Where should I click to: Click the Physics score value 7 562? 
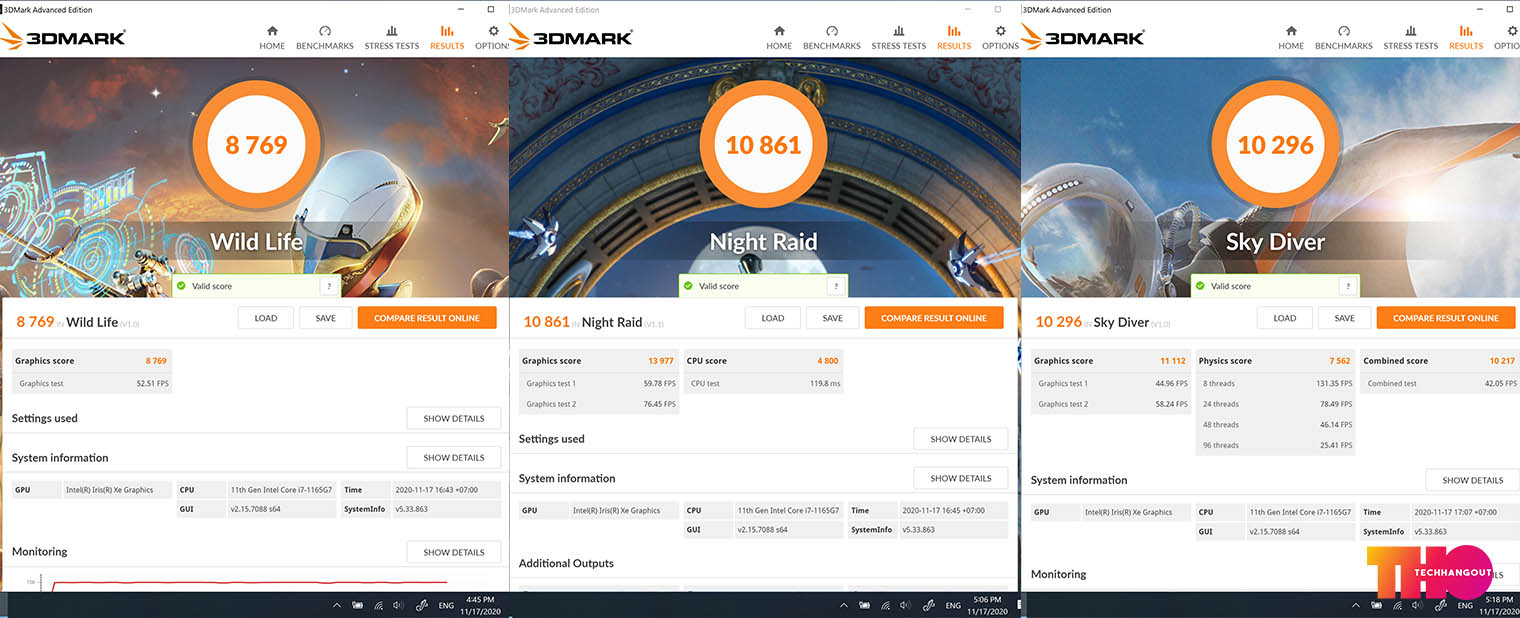pyautogui.click(x=1341, y=361)
